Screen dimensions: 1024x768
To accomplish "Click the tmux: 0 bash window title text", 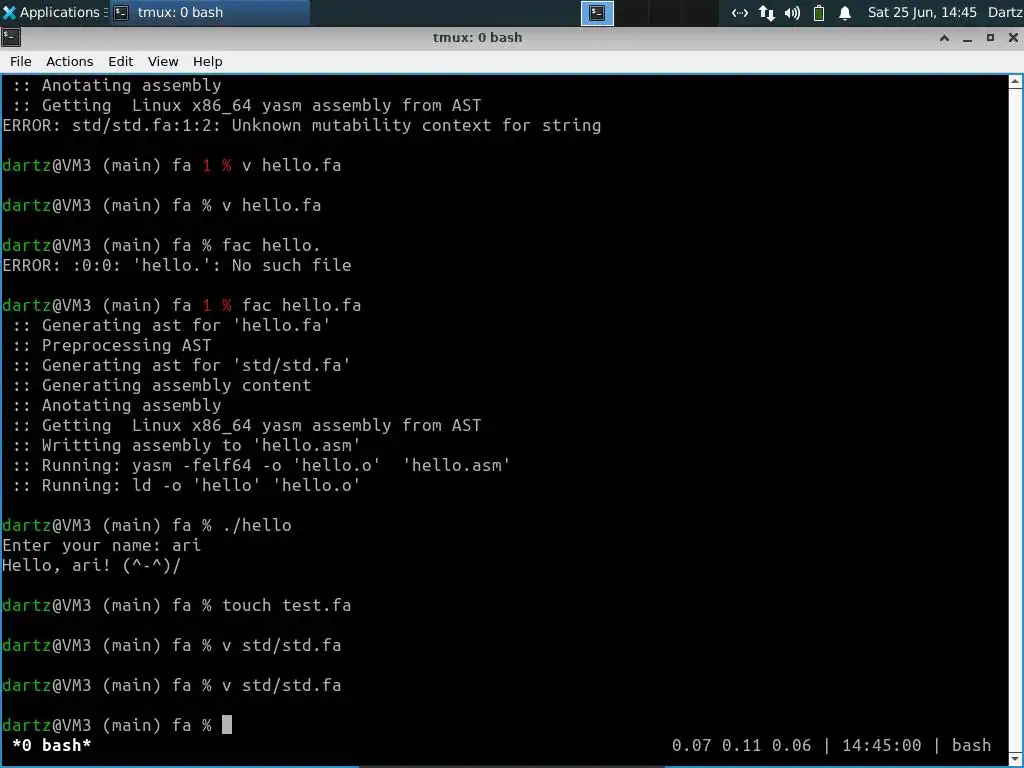I will tap(477, 37).
